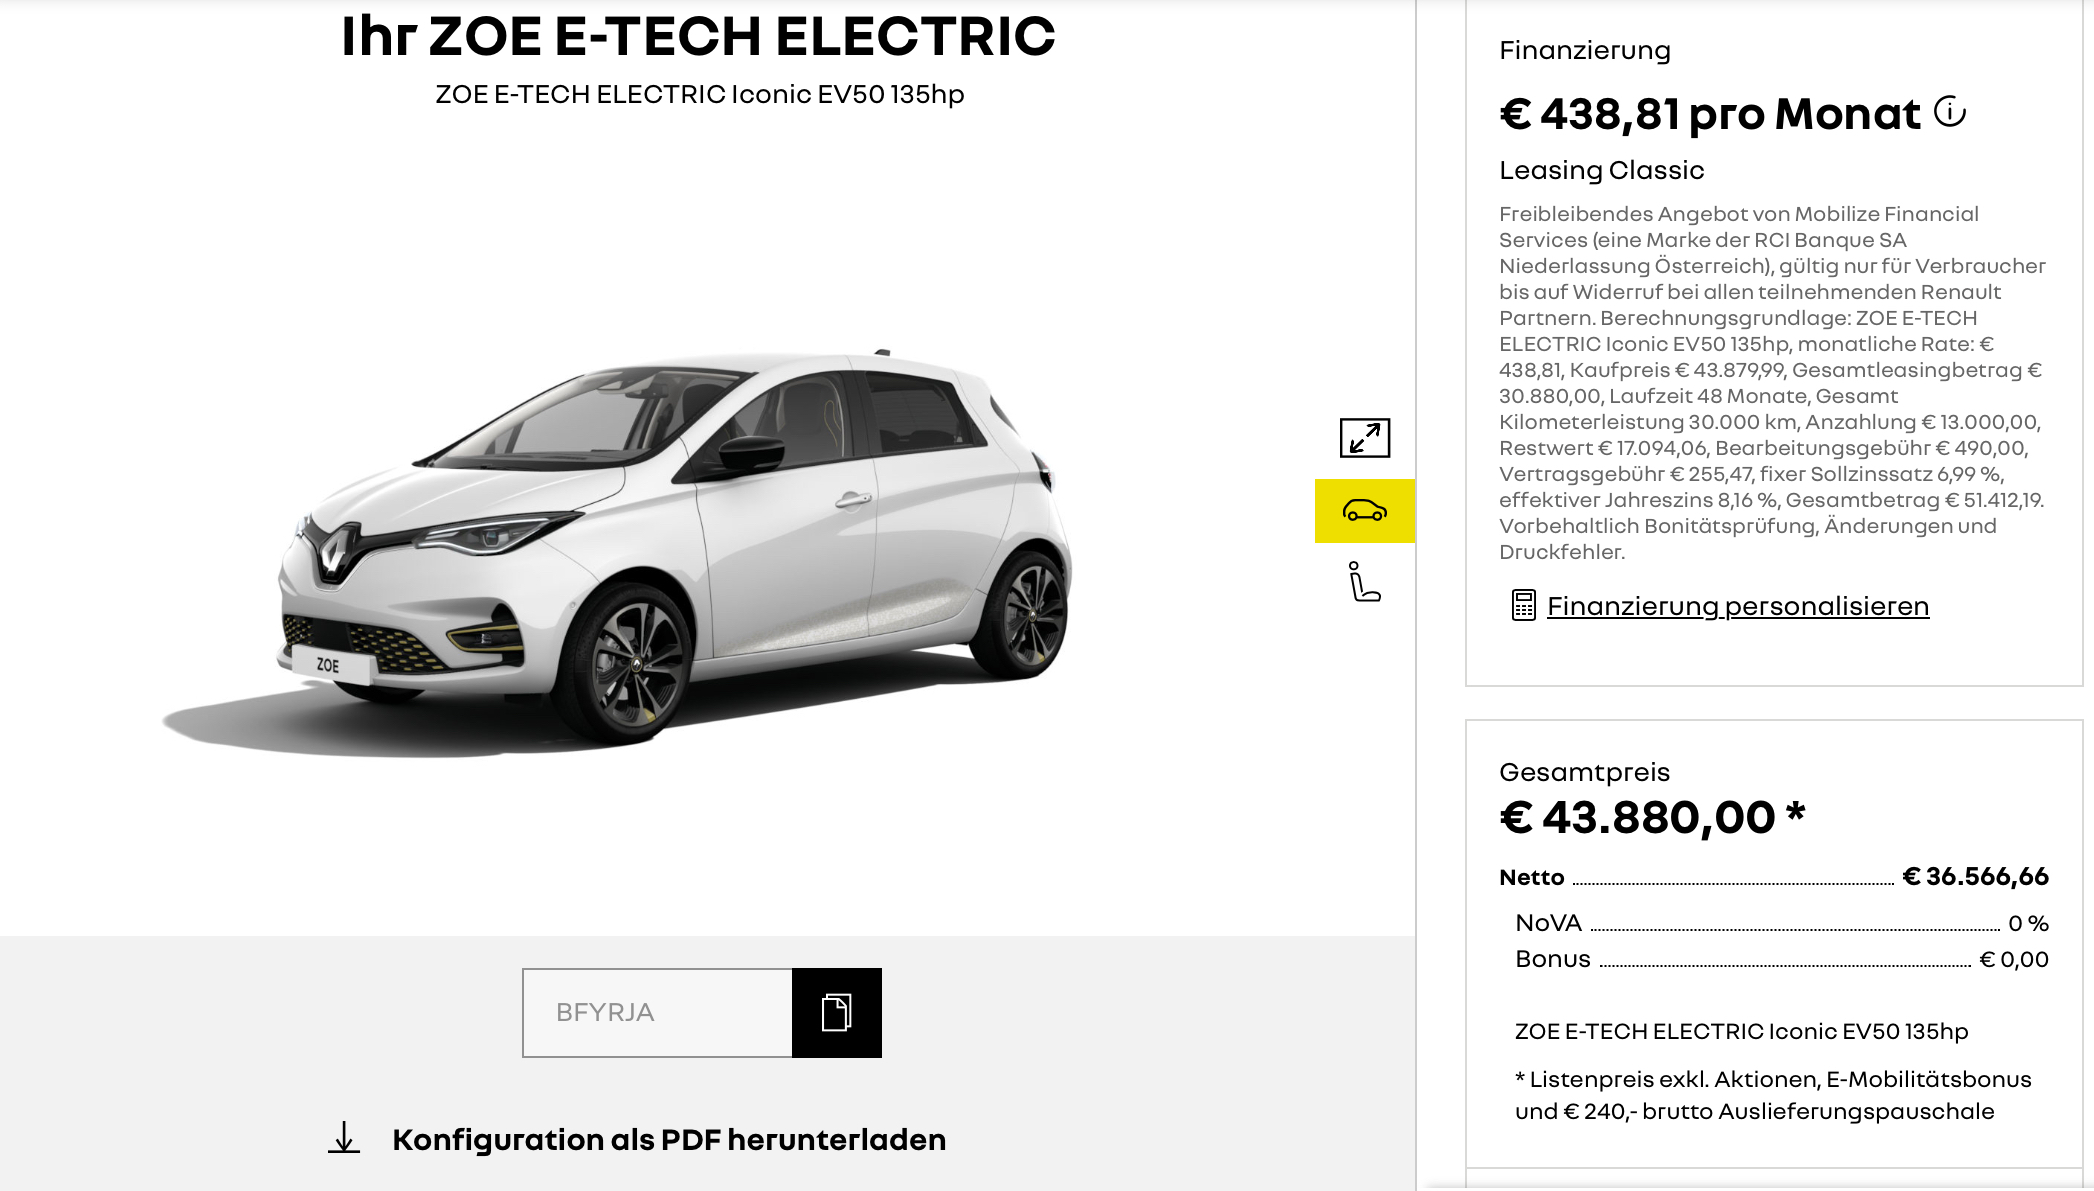Click the Ihr ZOE E-TECH ELECTRIC title
This screenshot has width=2094, height=1191.
[698, 36]
